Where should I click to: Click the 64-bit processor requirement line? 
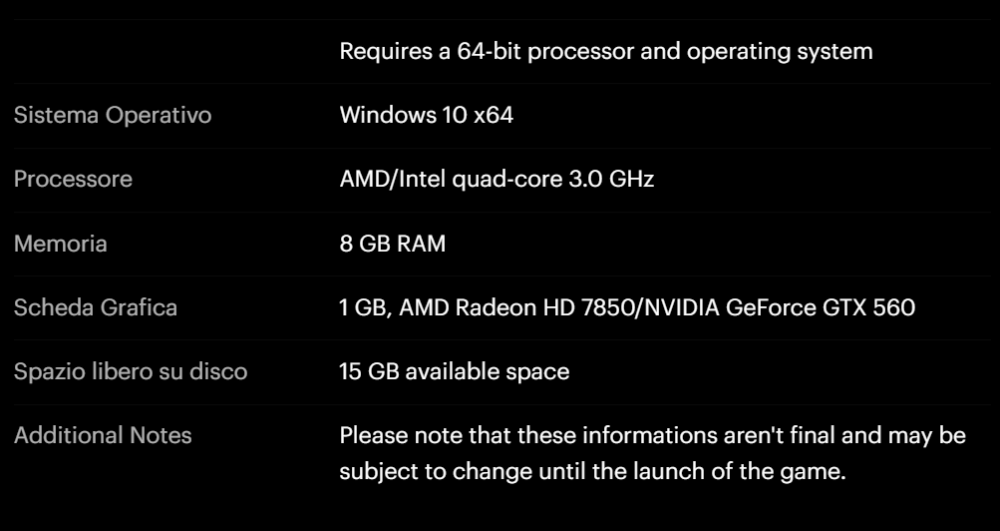[x=606, y=51]
